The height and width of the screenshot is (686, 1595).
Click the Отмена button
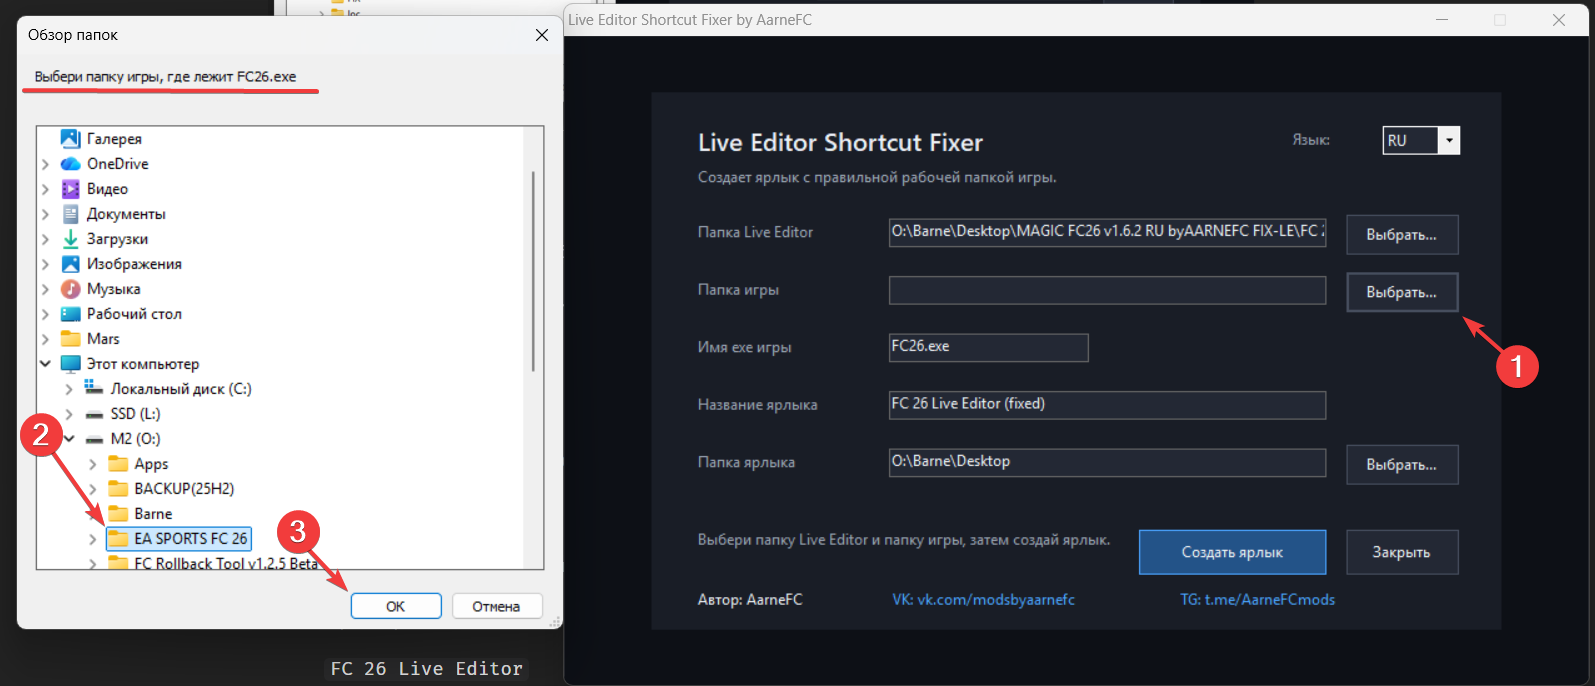click(x=496, y=606)
